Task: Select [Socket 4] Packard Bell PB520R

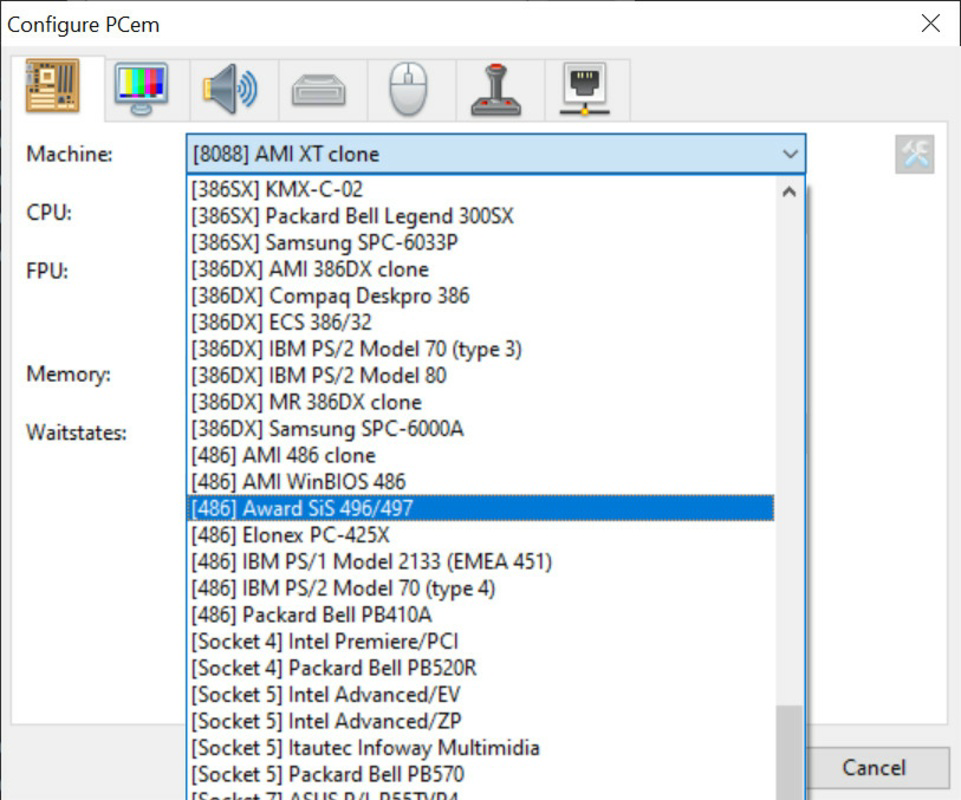Action: point(480,668)
